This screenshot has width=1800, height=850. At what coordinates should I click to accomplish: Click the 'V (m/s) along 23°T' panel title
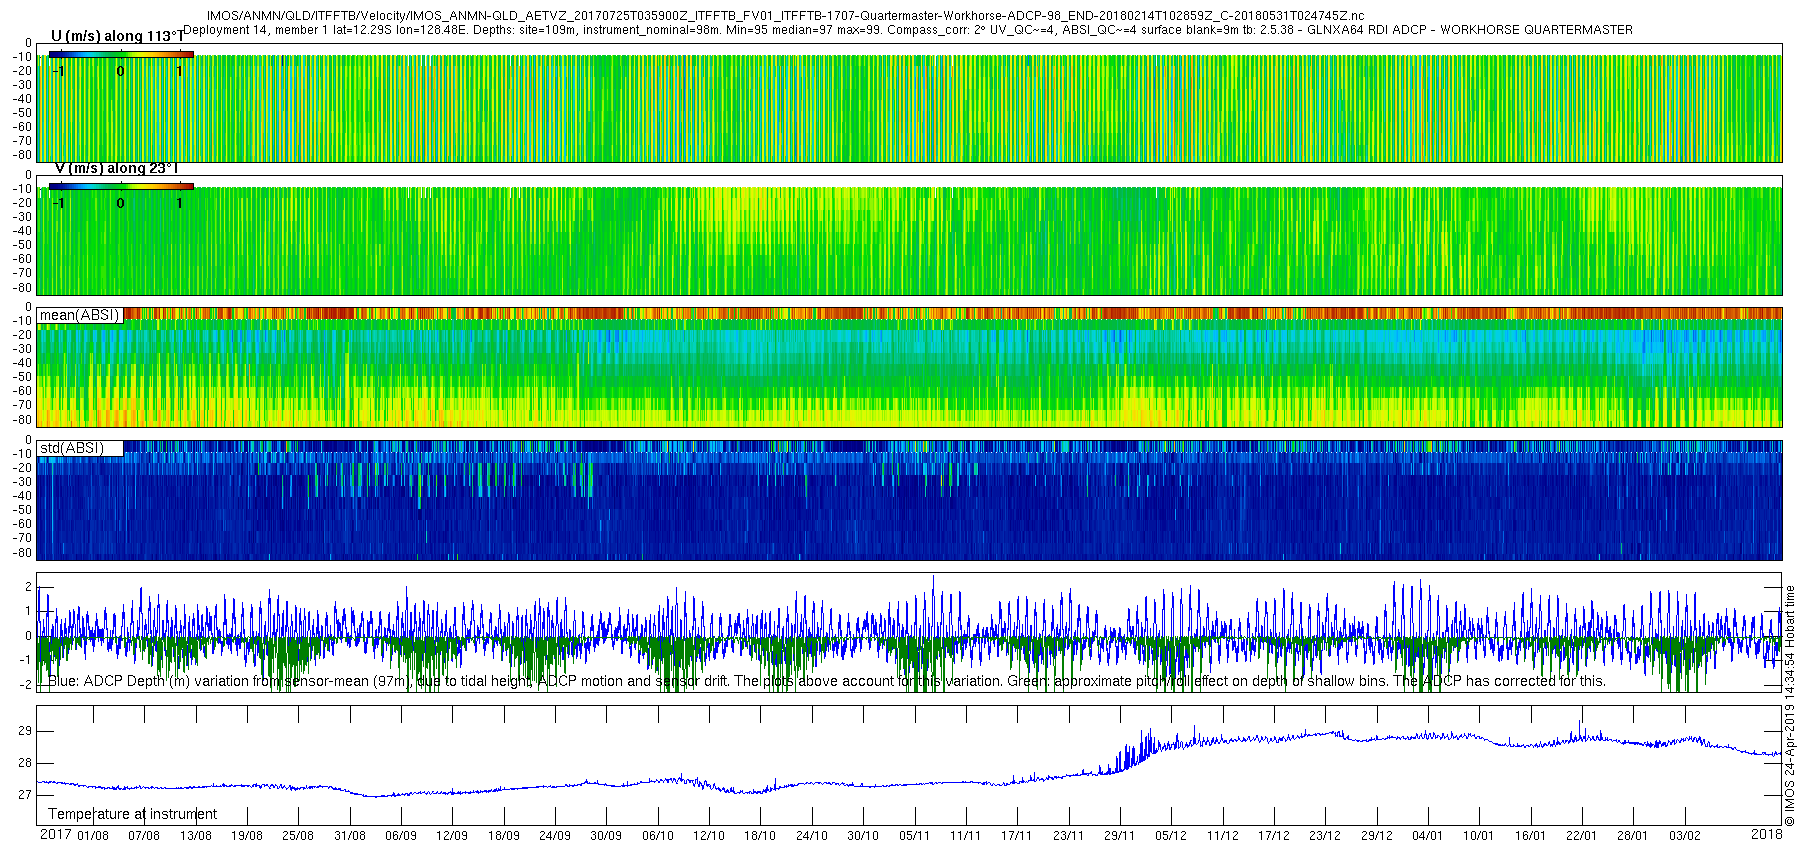click(116, 168)
